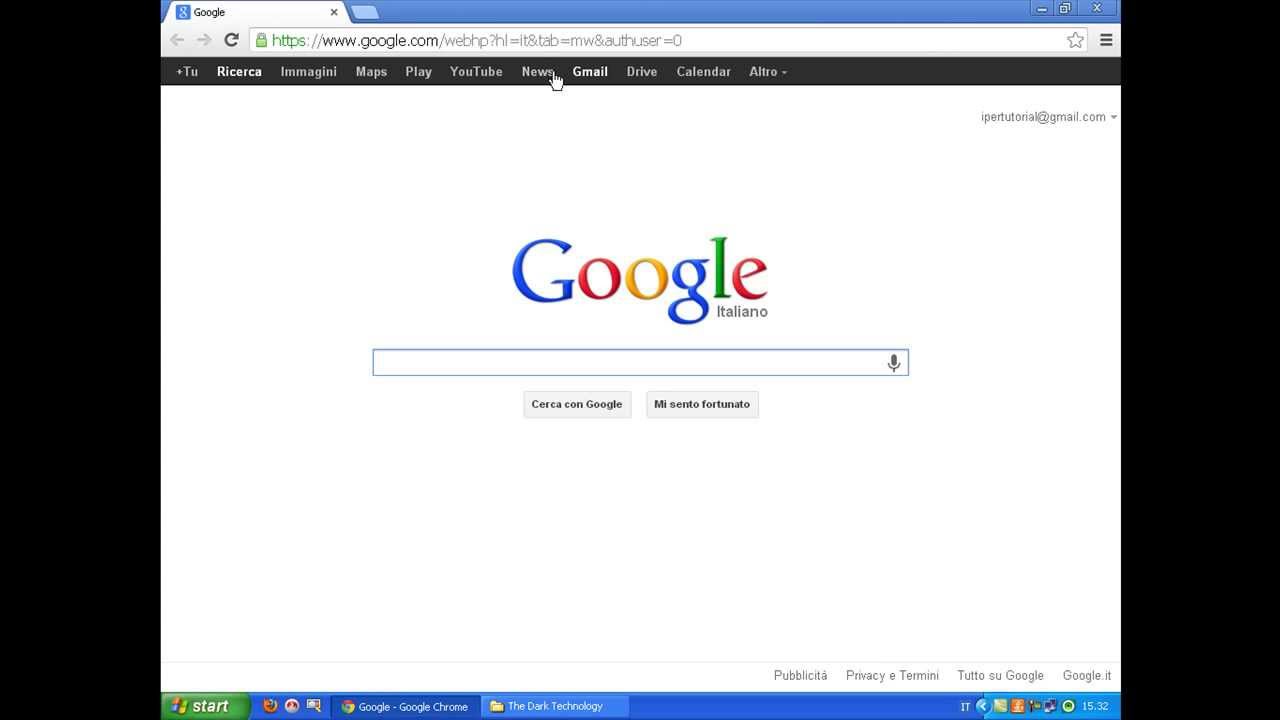Open YouTube in the Google bar
Screen dimensions: 1280x720
point(476,72)
